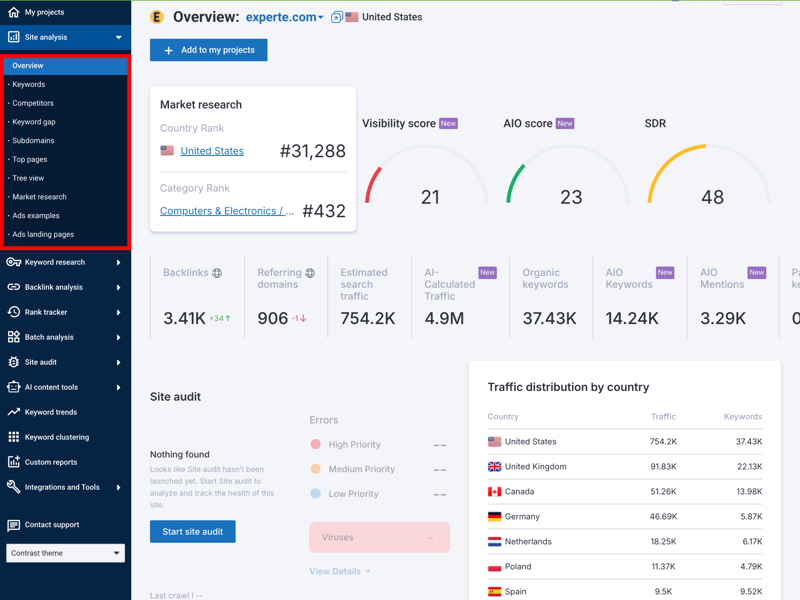Open Top pages in Site analysis
This screenshot has width=800, height=600.
[x=30, y=159]
